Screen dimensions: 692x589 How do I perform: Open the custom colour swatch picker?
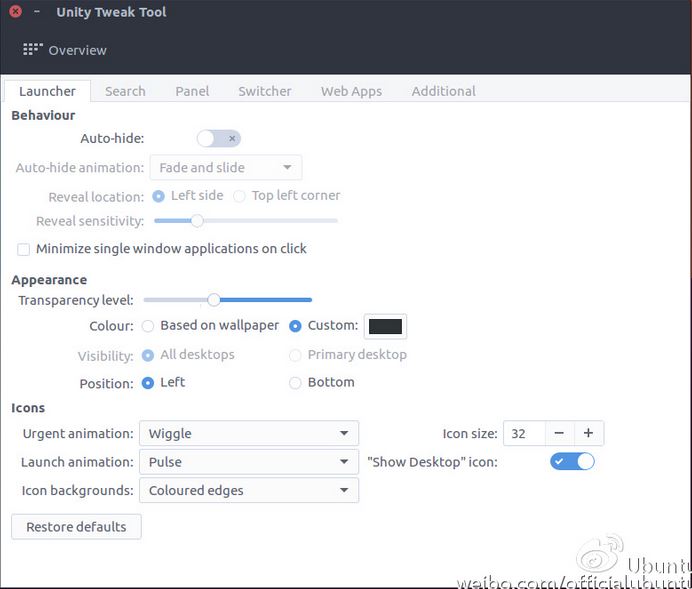385,326
